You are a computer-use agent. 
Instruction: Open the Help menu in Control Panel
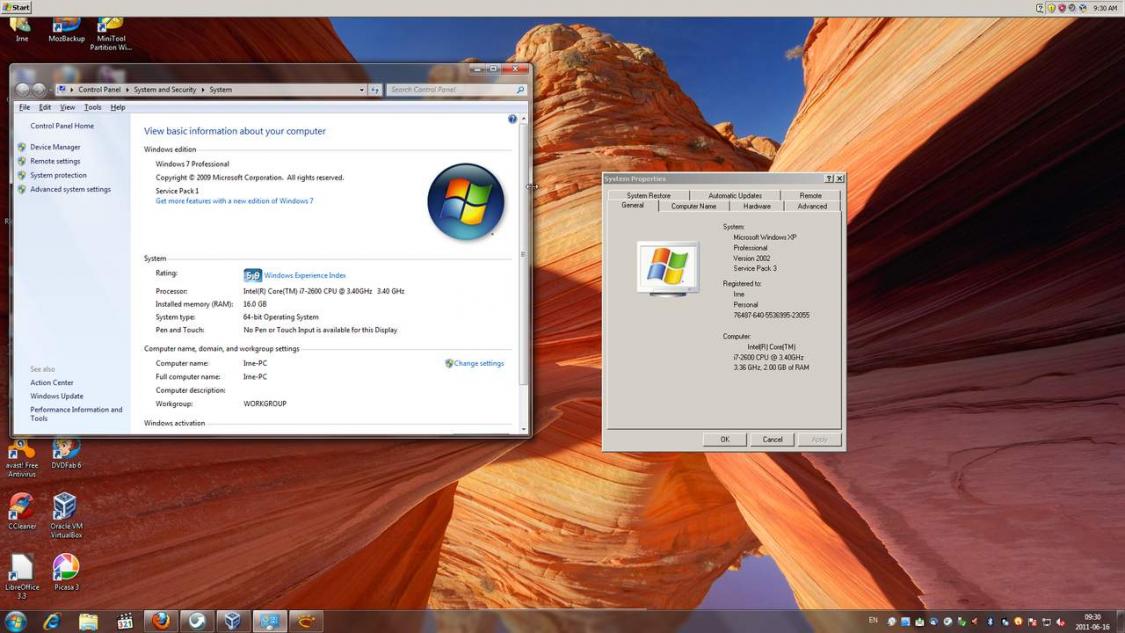coord(118,108)
